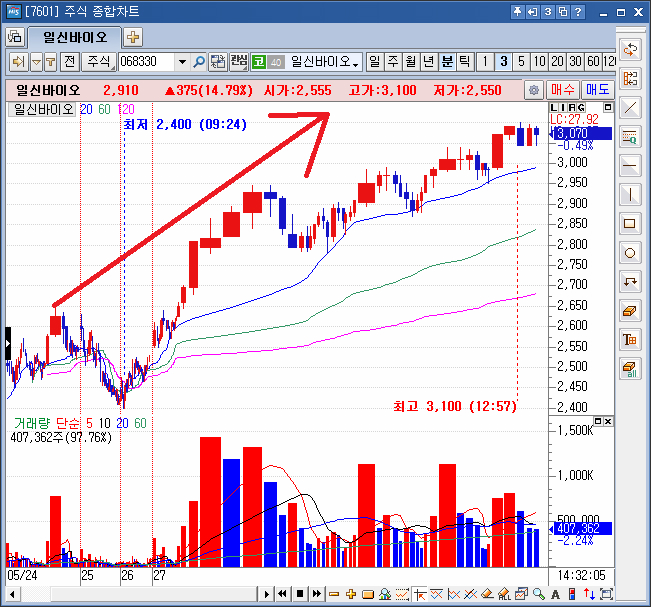
Task: Open the stock code 068330 dropdown
Action: point(181,62)
